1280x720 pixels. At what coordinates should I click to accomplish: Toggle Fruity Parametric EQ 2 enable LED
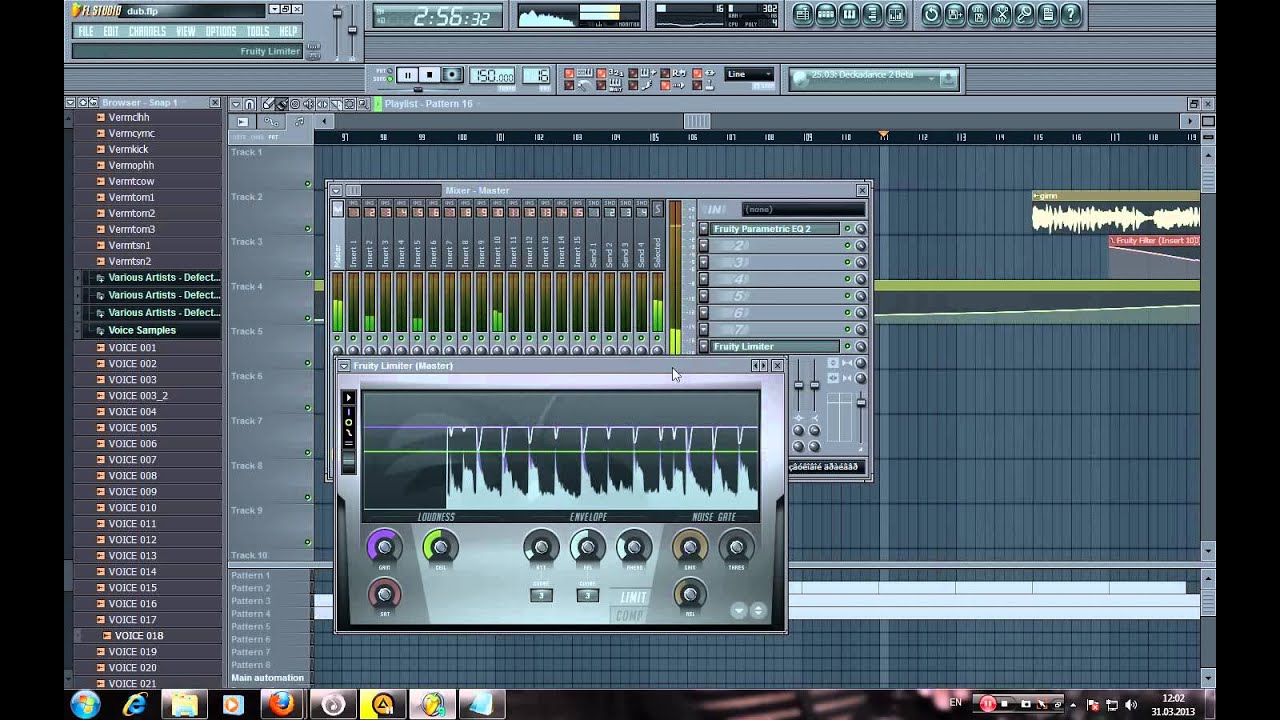coord(847,229)
